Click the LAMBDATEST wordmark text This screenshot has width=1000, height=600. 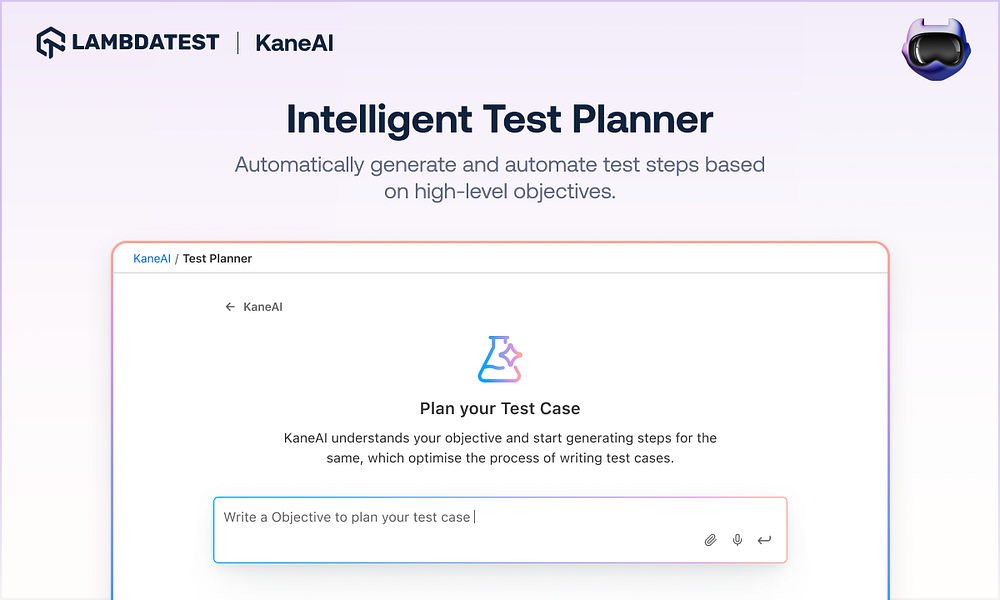click(145, 43)
